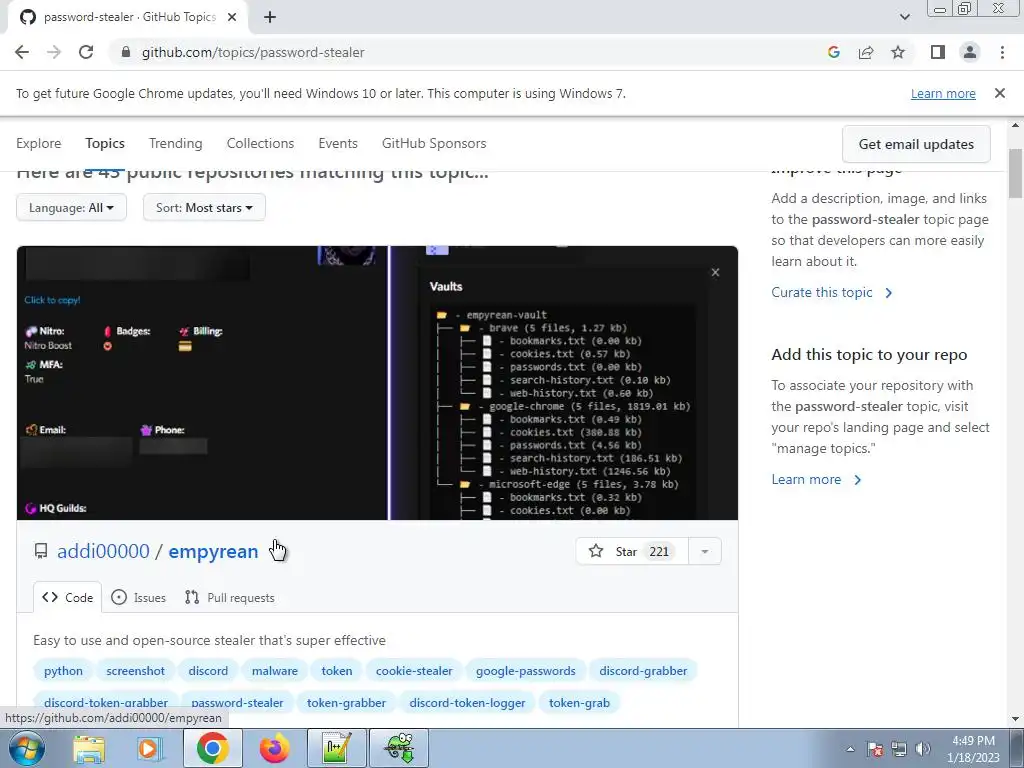
Task: Open the Trending tab
Action: [x=176, y=143]
